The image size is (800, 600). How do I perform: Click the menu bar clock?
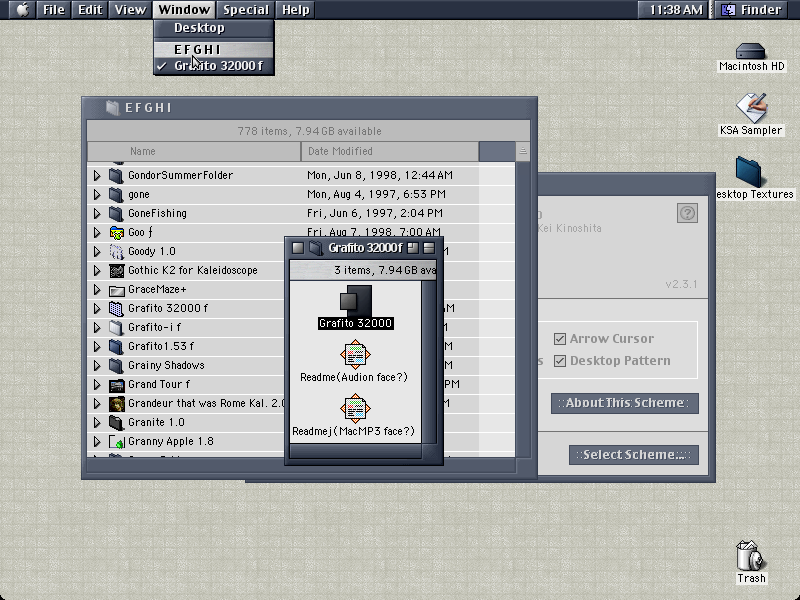point(676,10)
